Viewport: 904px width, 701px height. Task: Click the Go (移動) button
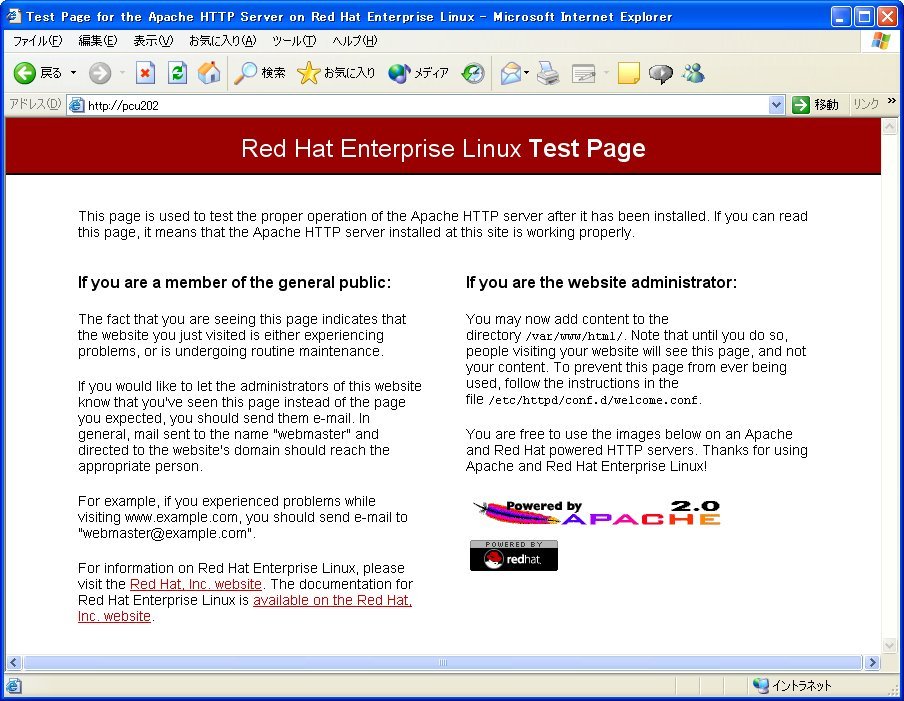click(815, 105)
